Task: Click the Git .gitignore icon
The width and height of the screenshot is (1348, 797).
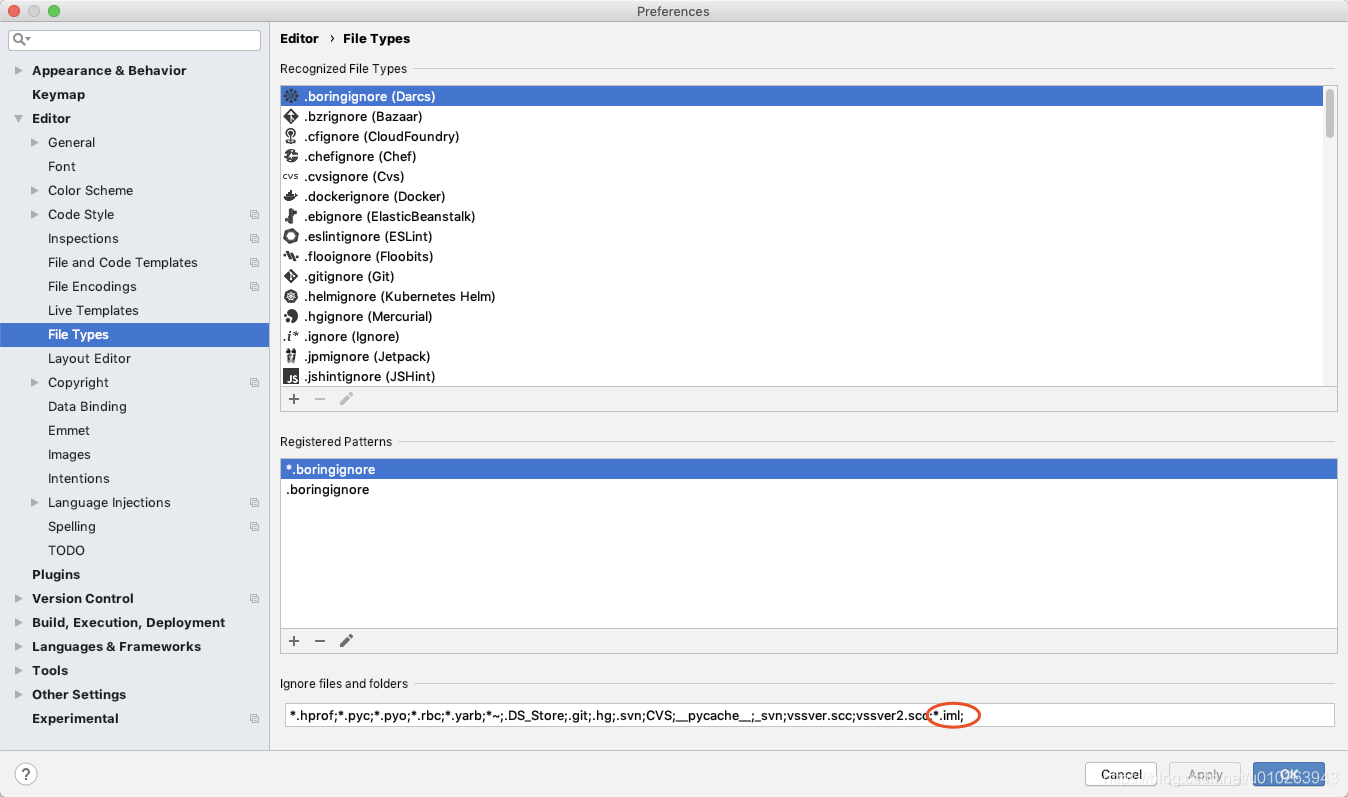Action: pos(291,276)
